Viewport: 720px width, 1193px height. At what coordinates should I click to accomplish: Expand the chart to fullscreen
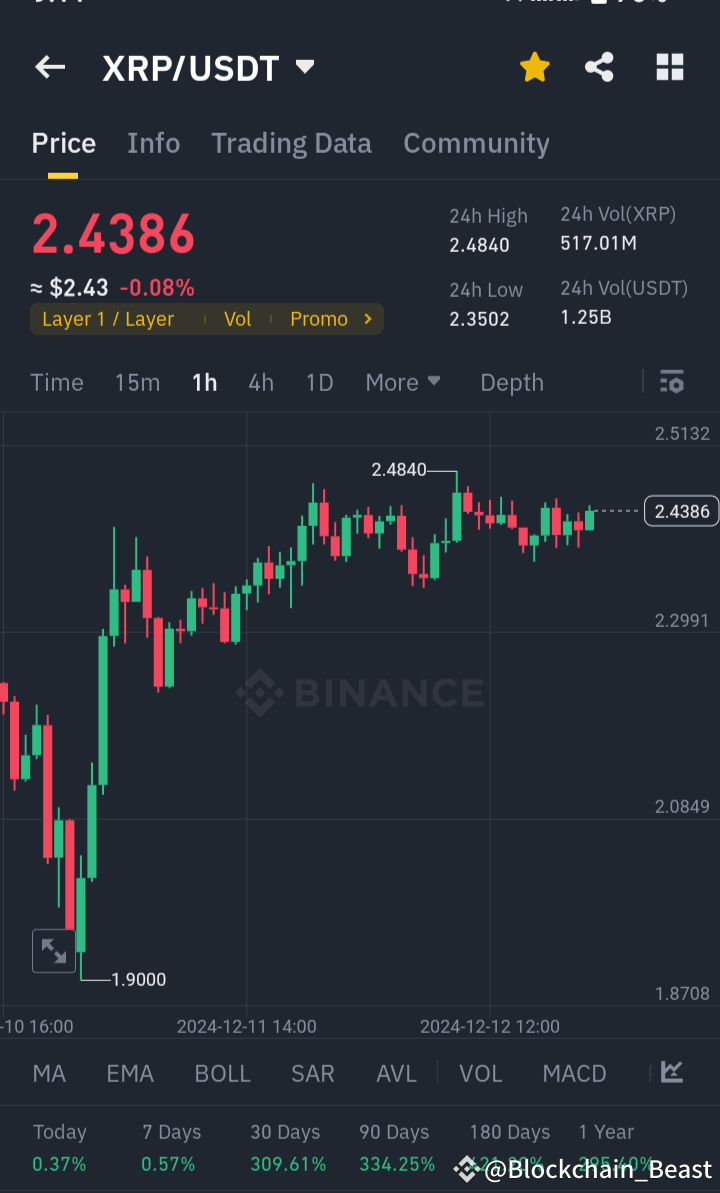coord(53,951)
